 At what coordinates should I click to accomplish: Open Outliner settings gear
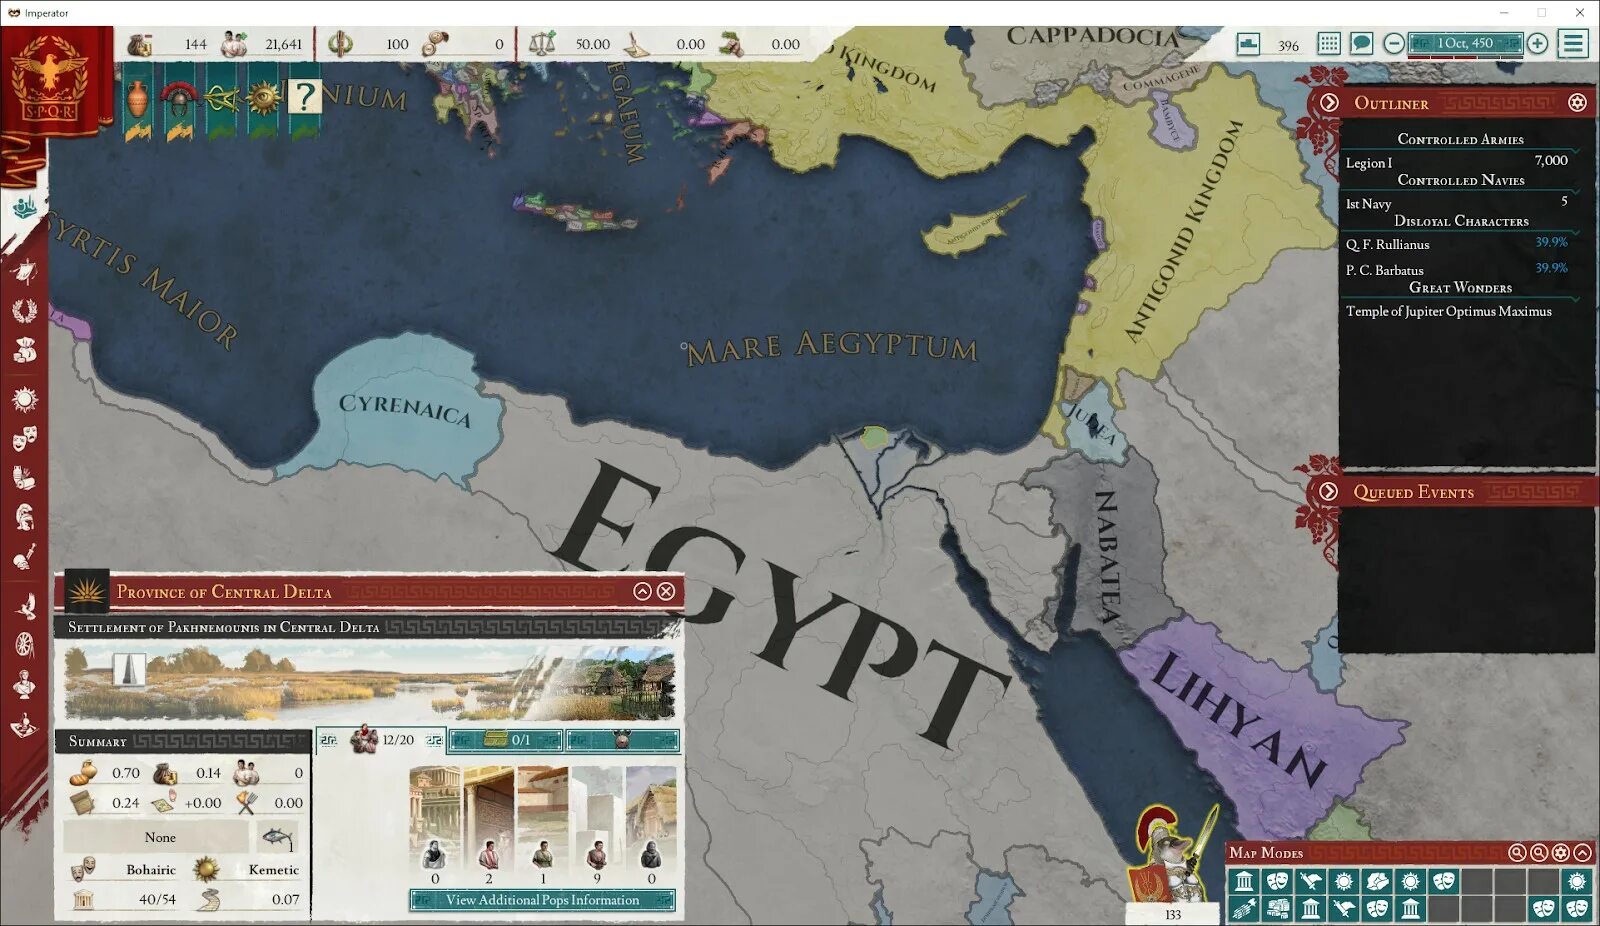click(x=1577, y=102)
